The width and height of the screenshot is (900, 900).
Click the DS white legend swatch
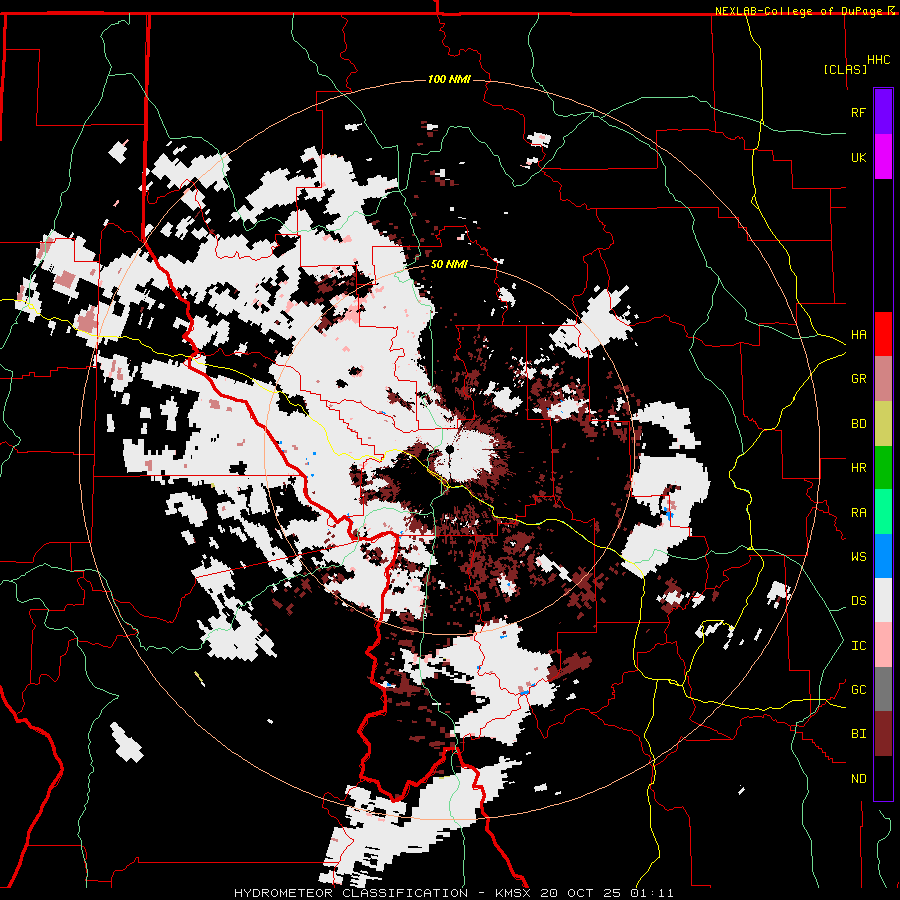coord(883,600)
